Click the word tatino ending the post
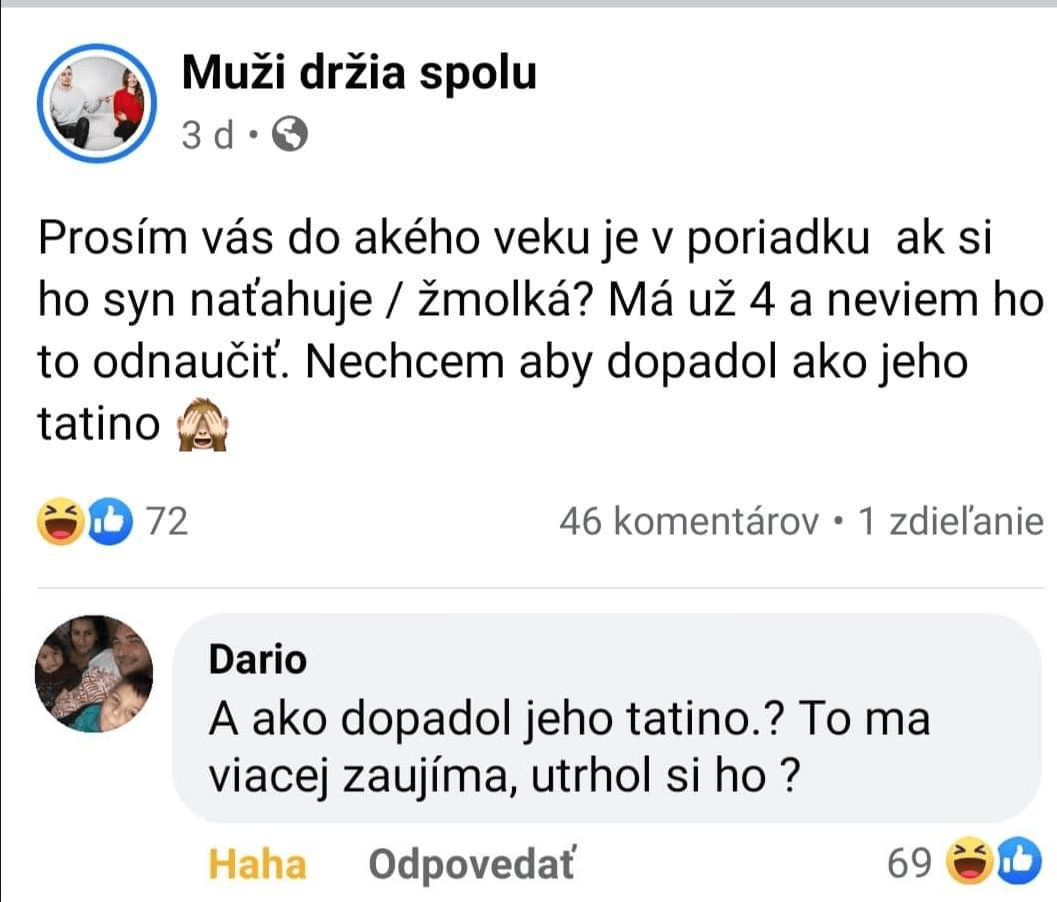This screenshot has height=902, width=1057. click(x=98, y=426)
